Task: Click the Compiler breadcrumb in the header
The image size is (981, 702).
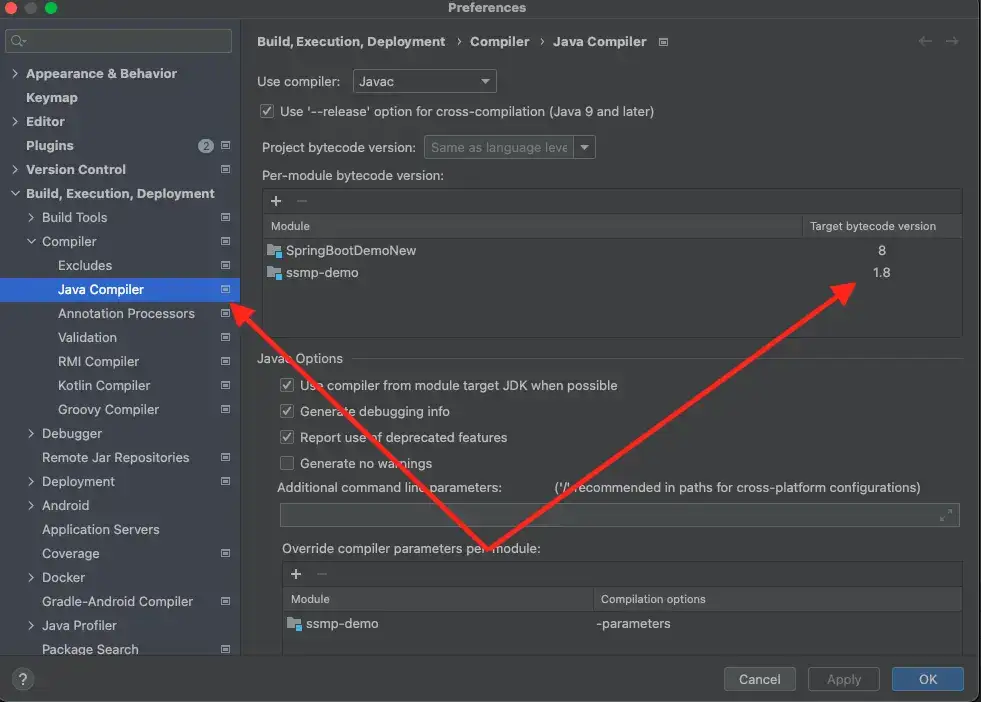Action: click(500, 42)
